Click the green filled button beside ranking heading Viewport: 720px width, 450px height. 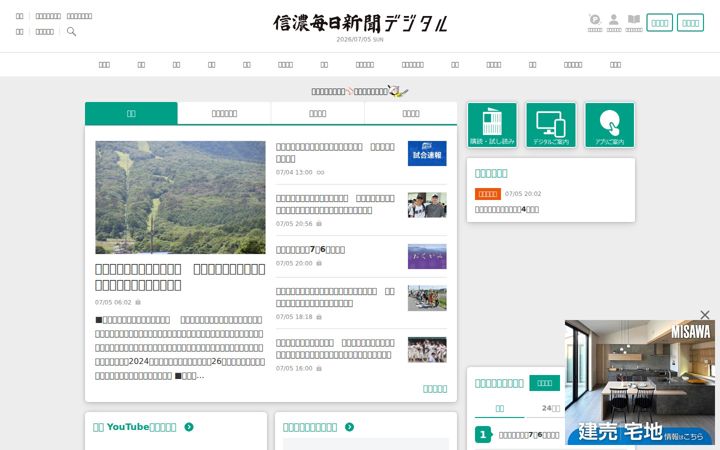545,383
